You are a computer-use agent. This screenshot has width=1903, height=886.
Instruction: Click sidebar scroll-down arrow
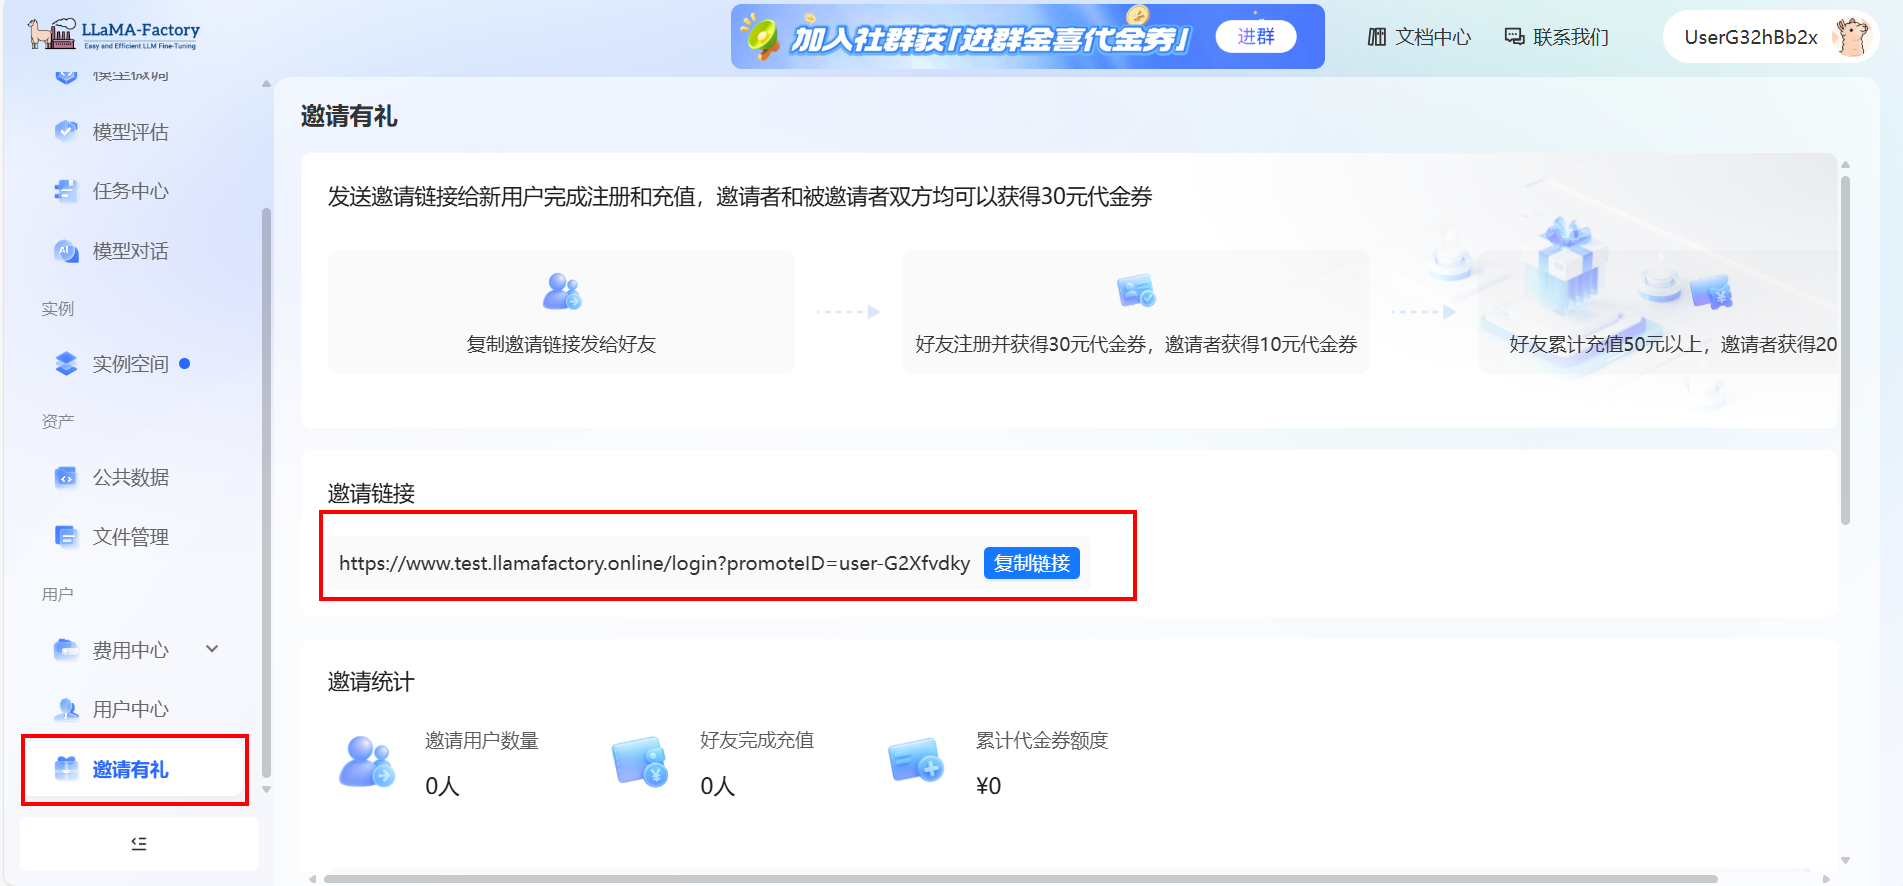266,789
